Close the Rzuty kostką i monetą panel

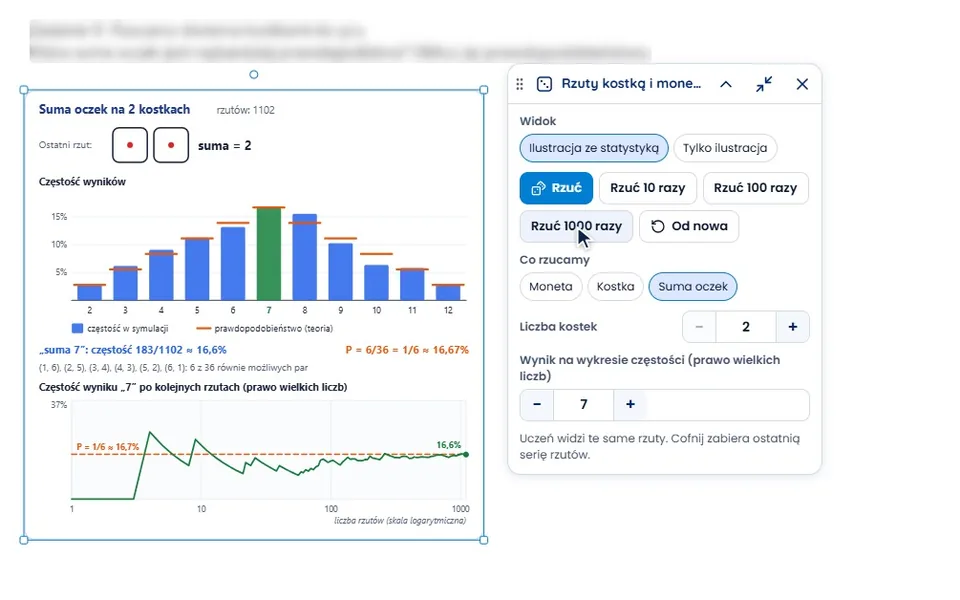[802, 84]
